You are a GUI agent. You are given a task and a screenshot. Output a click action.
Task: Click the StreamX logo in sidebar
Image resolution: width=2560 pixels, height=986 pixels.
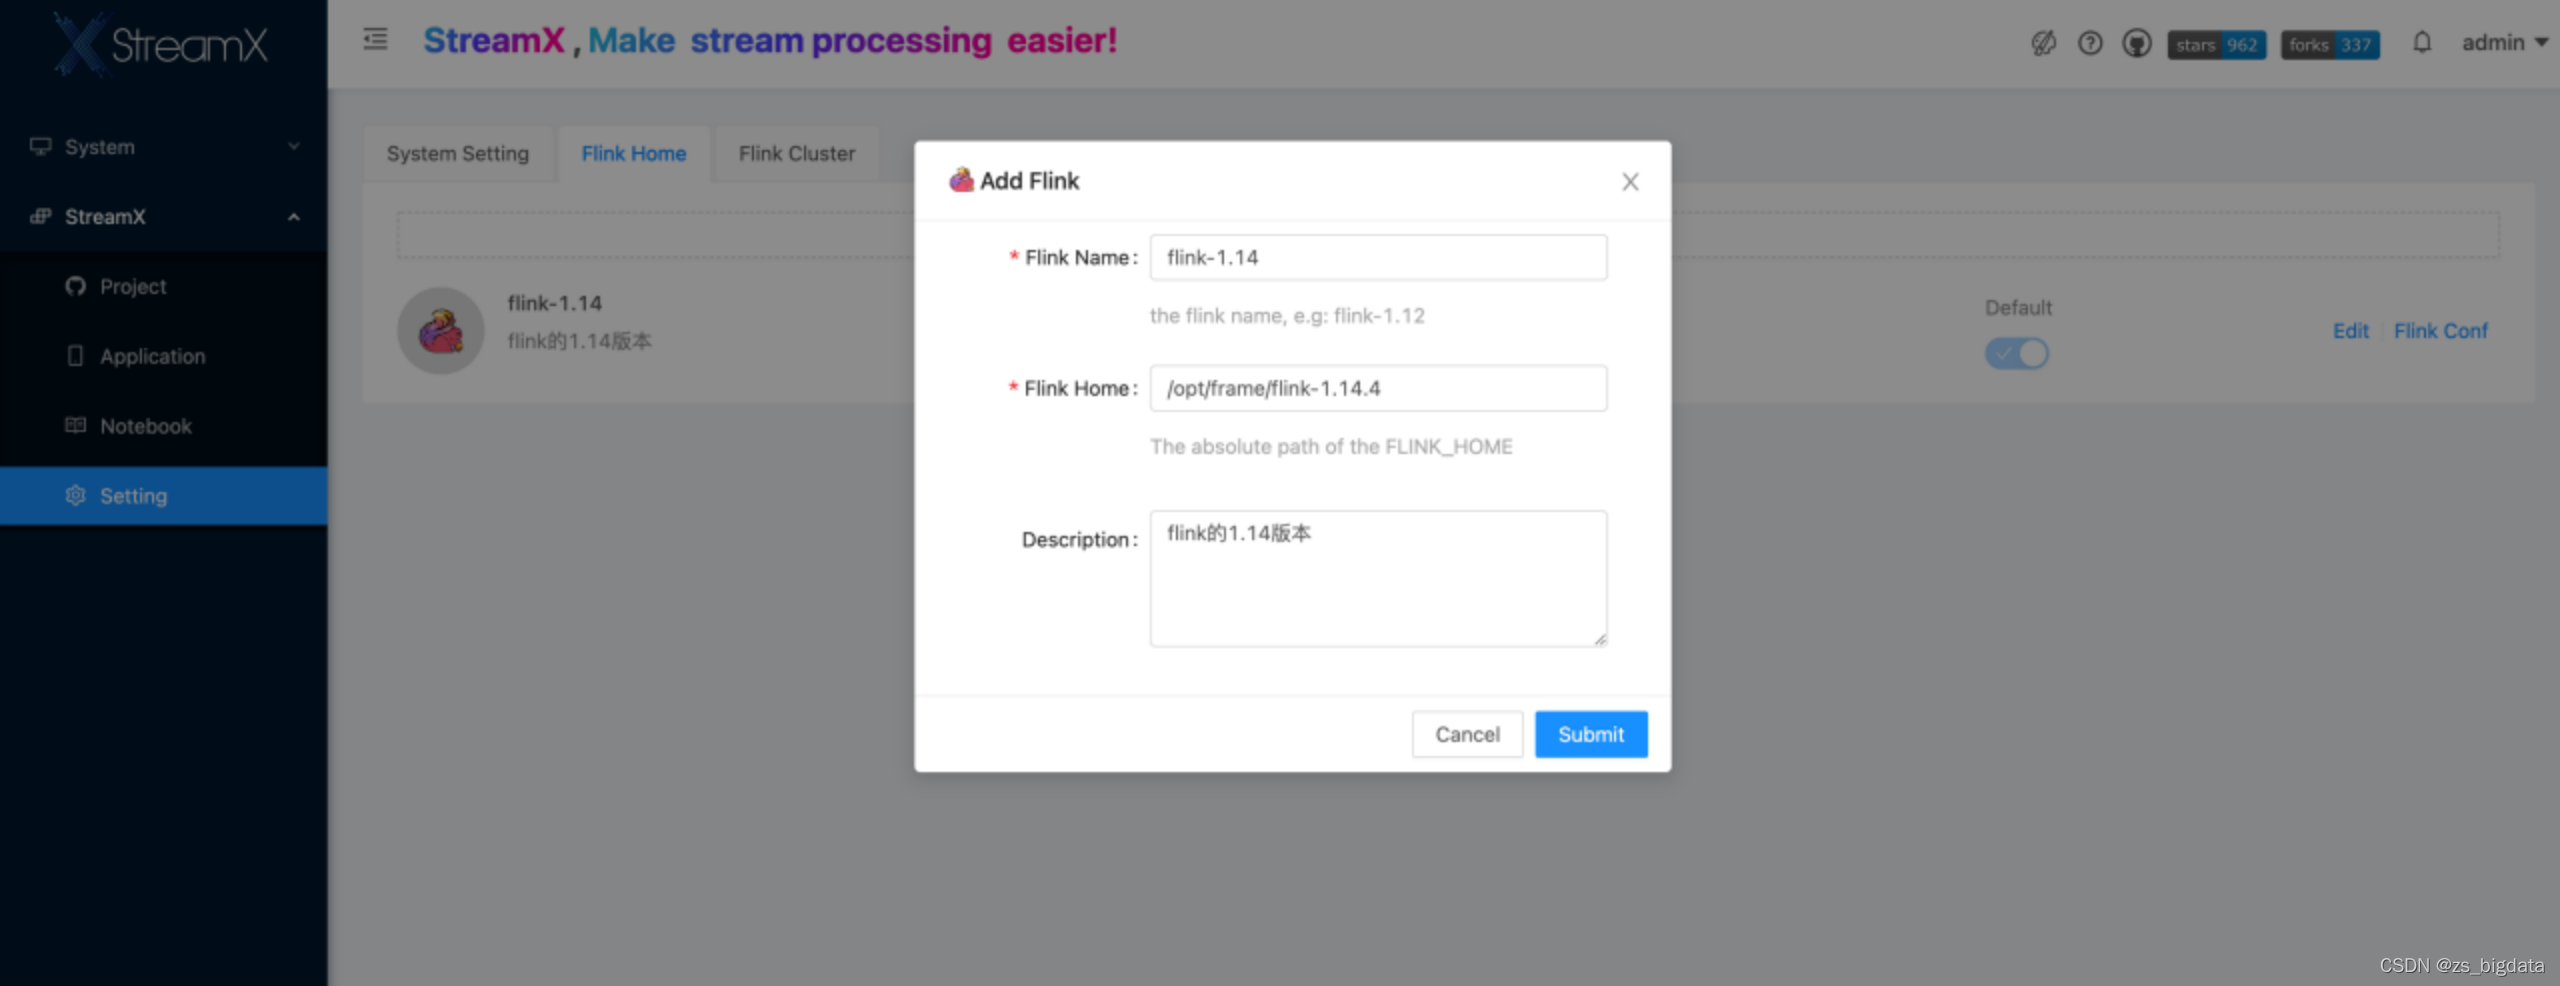(161, 45)
